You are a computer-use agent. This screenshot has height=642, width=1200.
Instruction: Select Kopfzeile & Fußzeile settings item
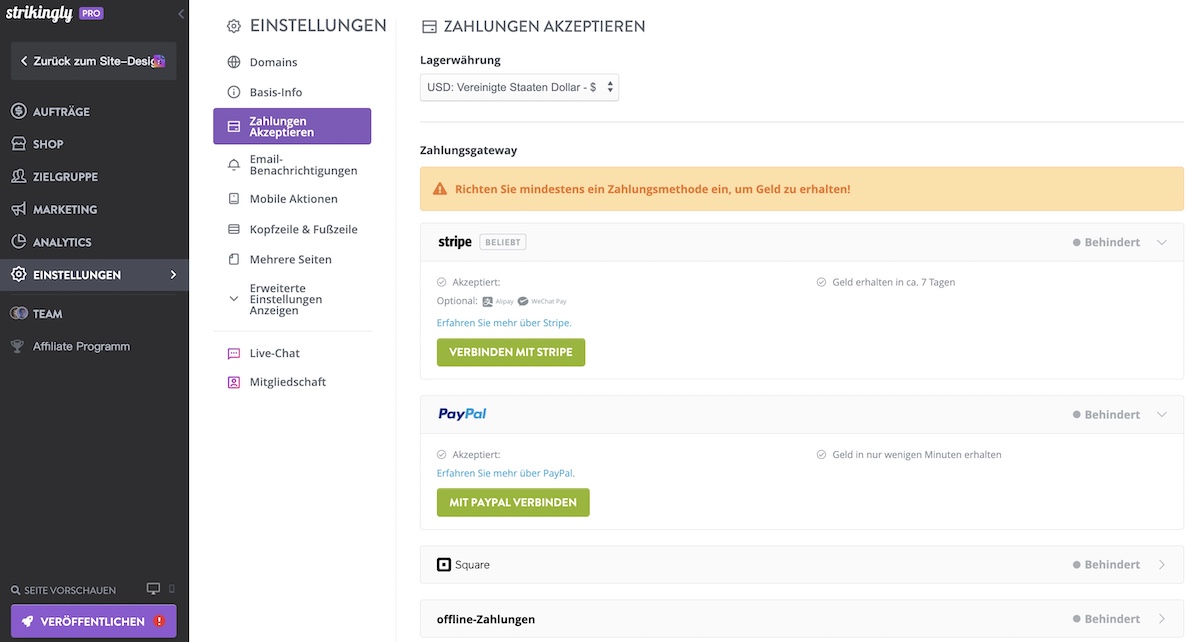(303, 229)
